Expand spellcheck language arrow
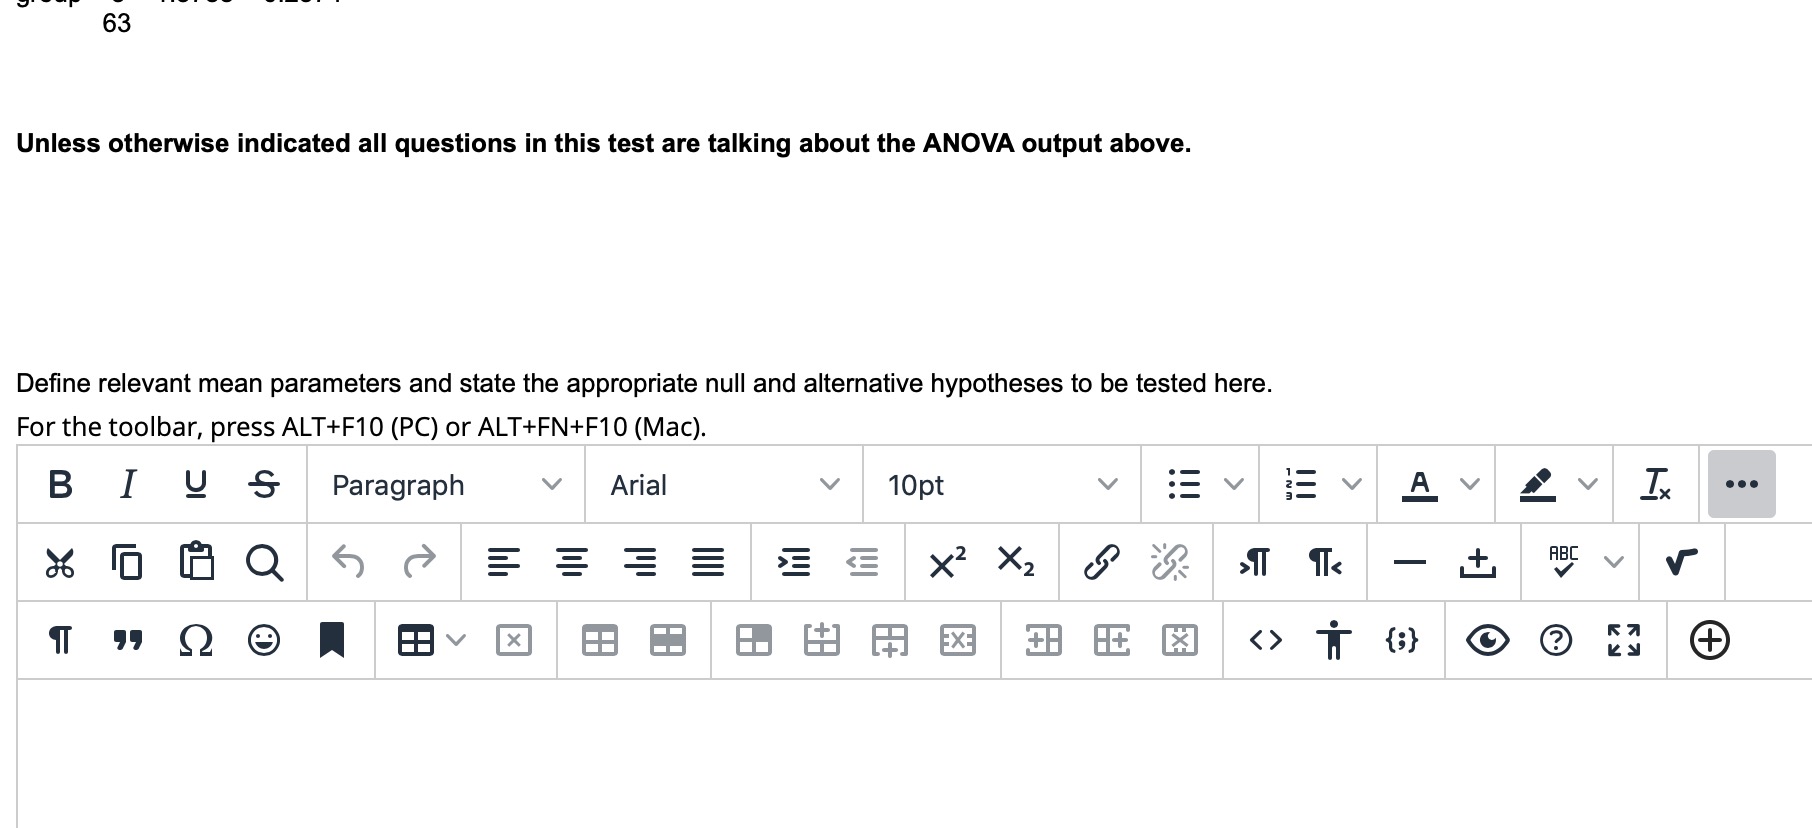The width and height of the screenshot is (1812, 828). click(1613, 563)
